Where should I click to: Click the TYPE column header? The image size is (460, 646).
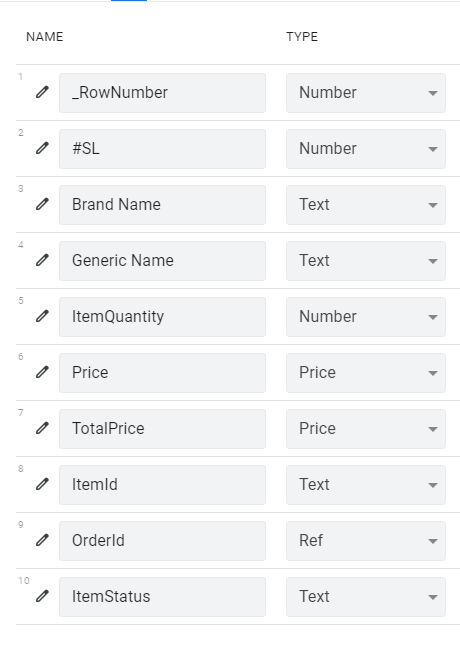tap(302, 37)
